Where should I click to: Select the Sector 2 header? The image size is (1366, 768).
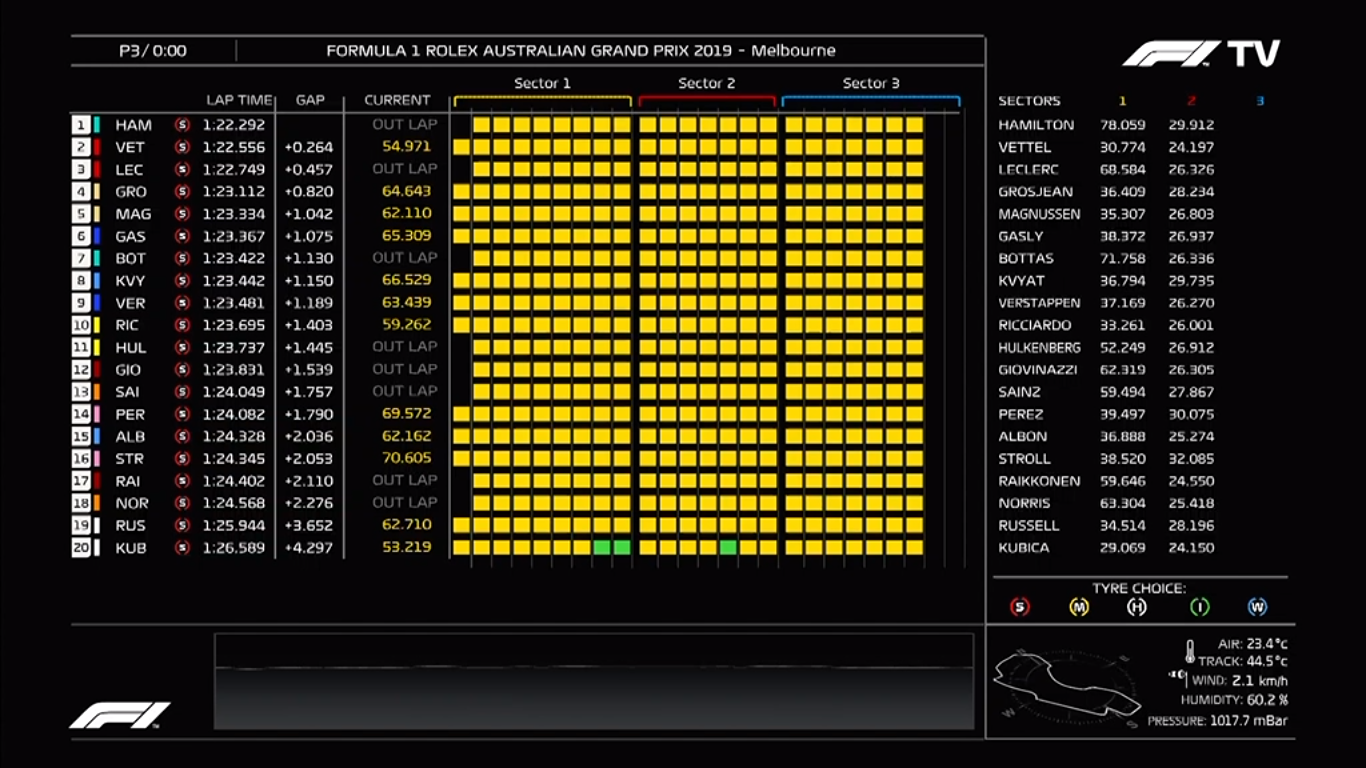(706, 83)
